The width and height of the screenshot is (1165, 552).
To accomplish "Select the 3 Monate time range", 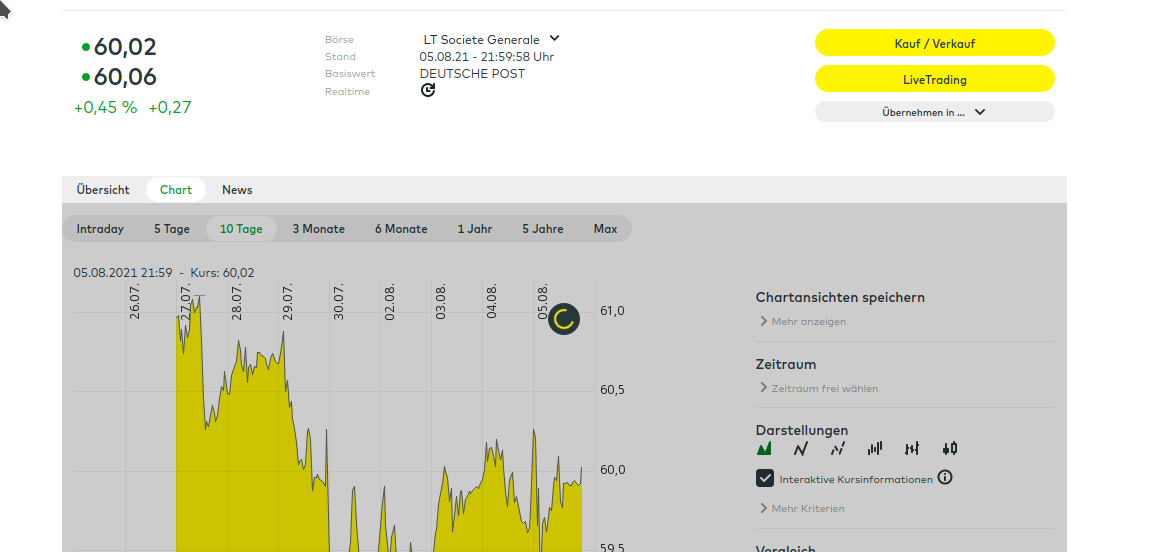I will pyautogui.click(x=318, y=229).
